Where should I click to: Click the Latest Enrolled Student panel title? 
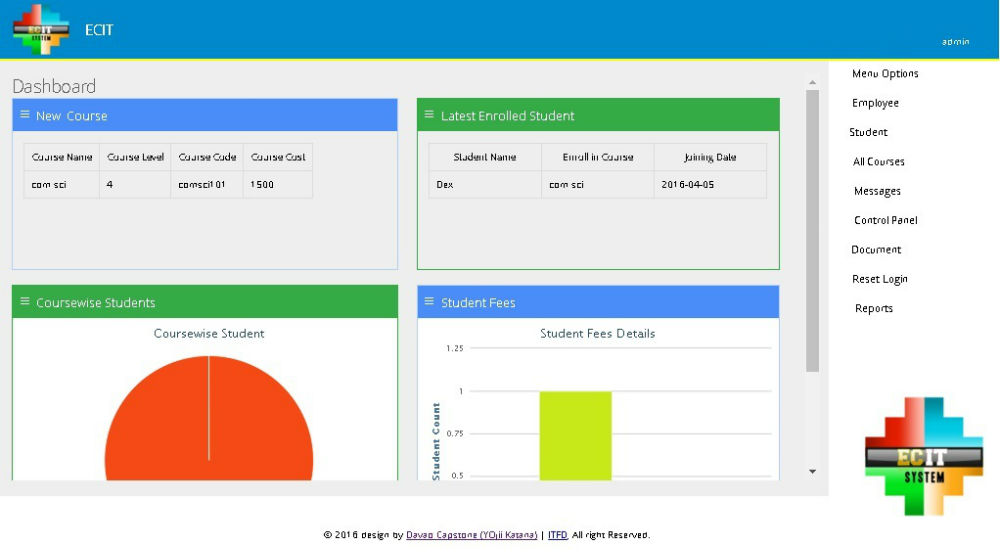click(x=508, y=115)
